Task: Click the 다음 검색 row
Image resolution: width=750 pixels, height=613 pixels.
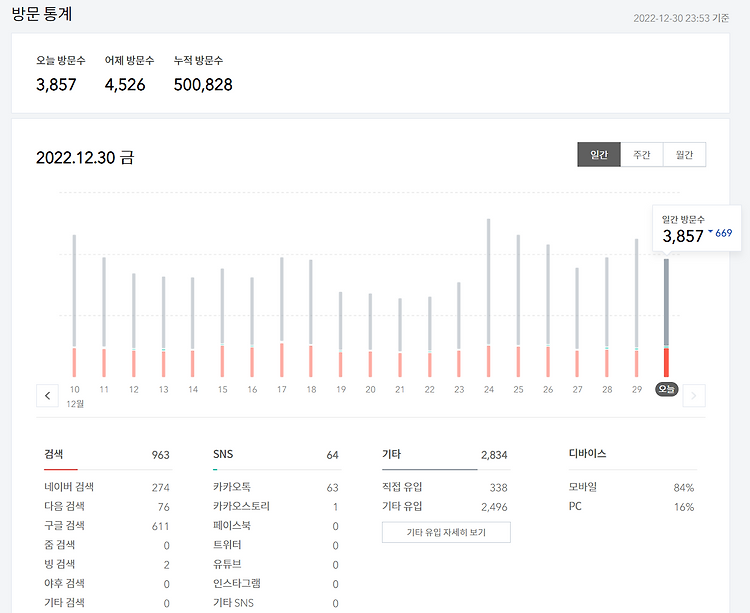Action: point(107,506)
